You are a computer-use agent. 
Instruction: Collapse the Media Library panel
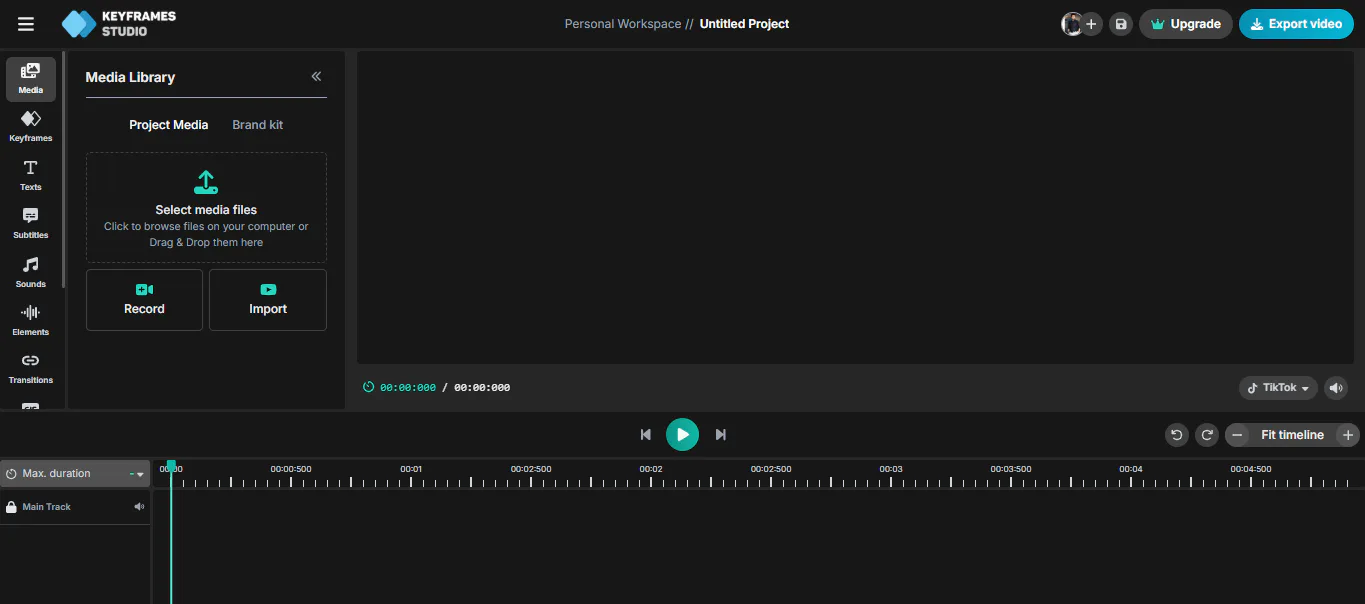coord(316,77)
